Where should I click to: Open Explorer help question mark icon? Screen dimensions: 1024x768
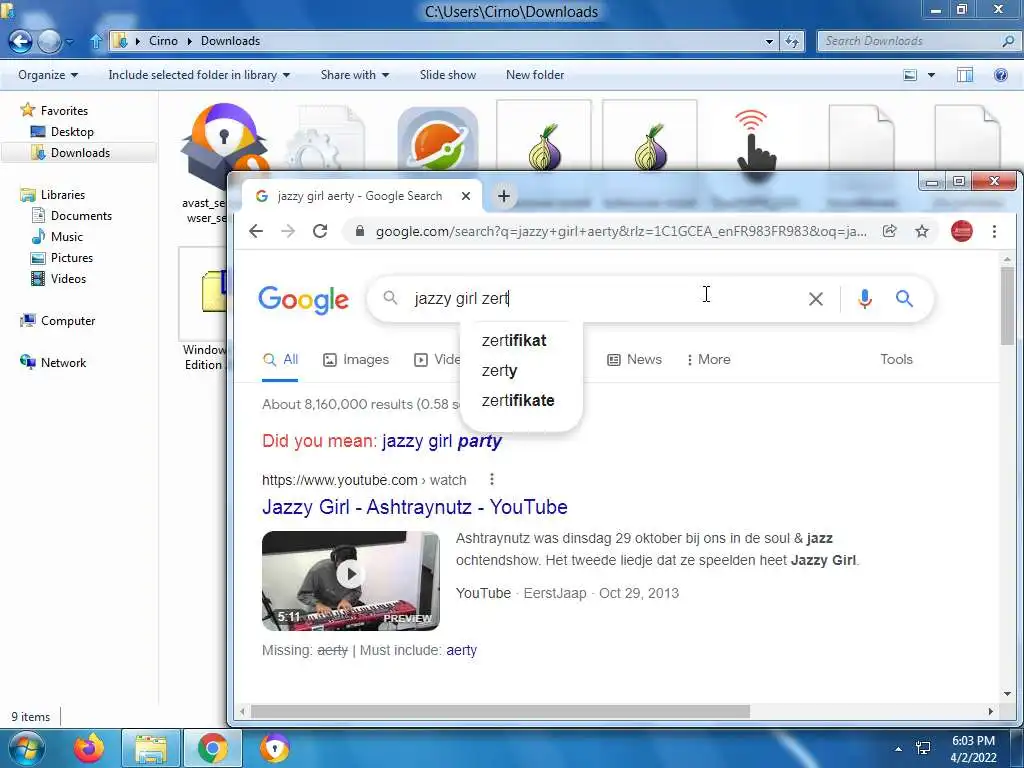[1000, 75]
